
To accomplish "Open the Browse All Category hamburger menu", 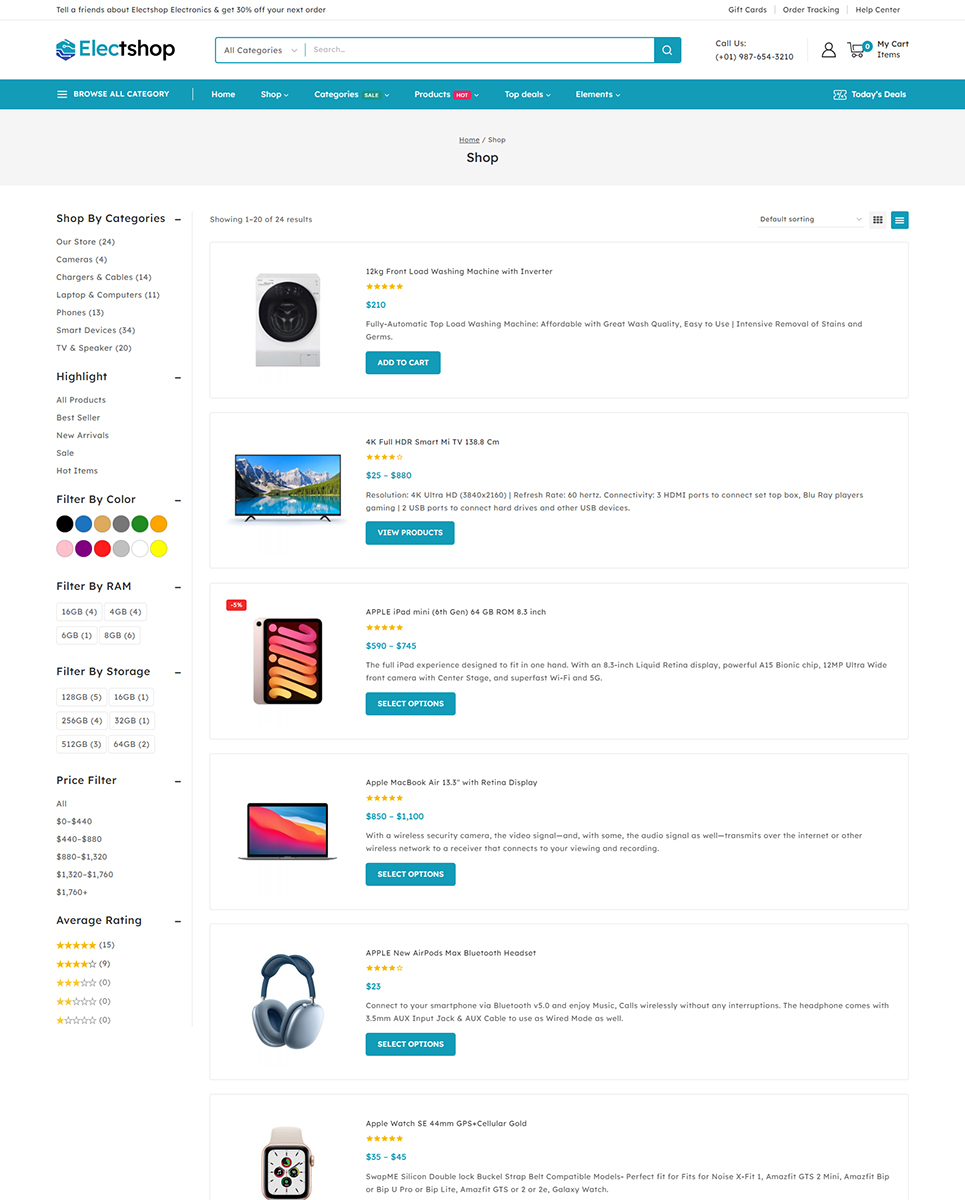I will pos(62,94).
